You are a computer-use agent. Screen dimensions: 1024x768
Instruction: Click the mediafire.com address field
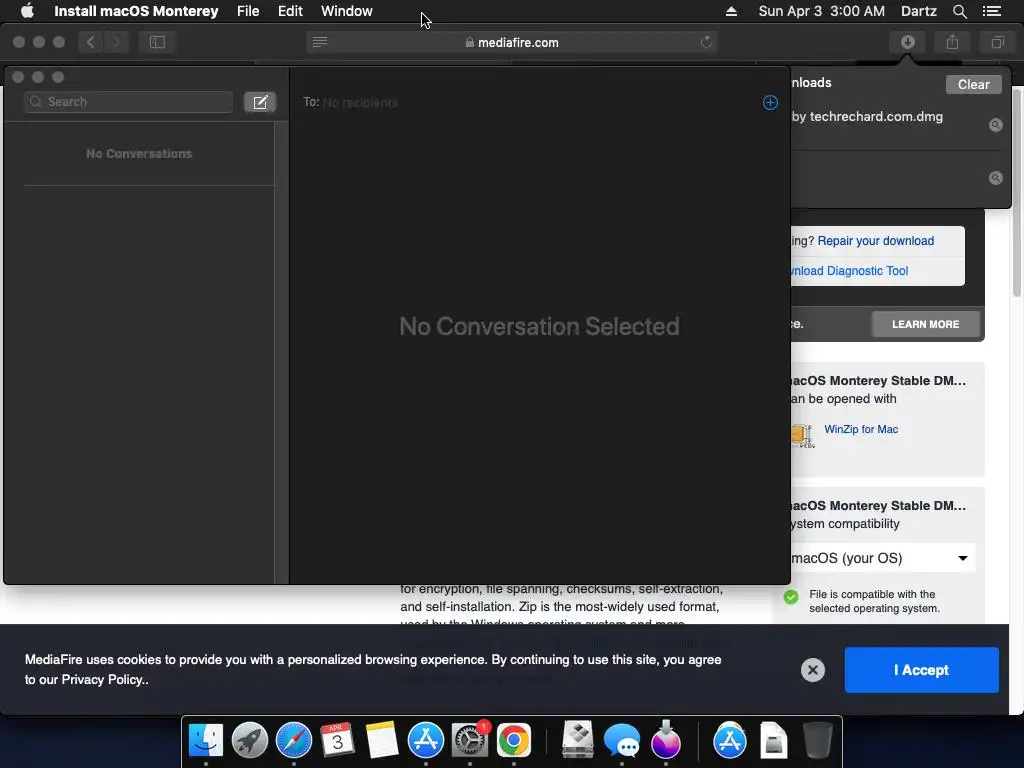pyautogui.click(x=511, y=42)
